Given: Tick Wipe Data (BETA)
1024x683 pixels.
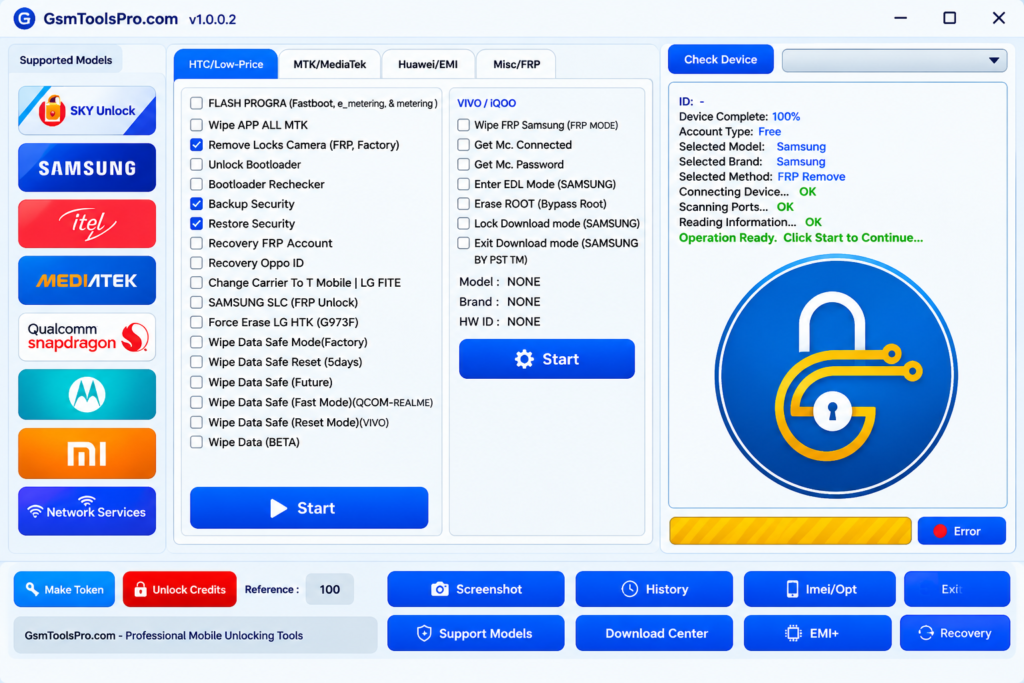Looking at the screenshot, I should pos(196,442).
